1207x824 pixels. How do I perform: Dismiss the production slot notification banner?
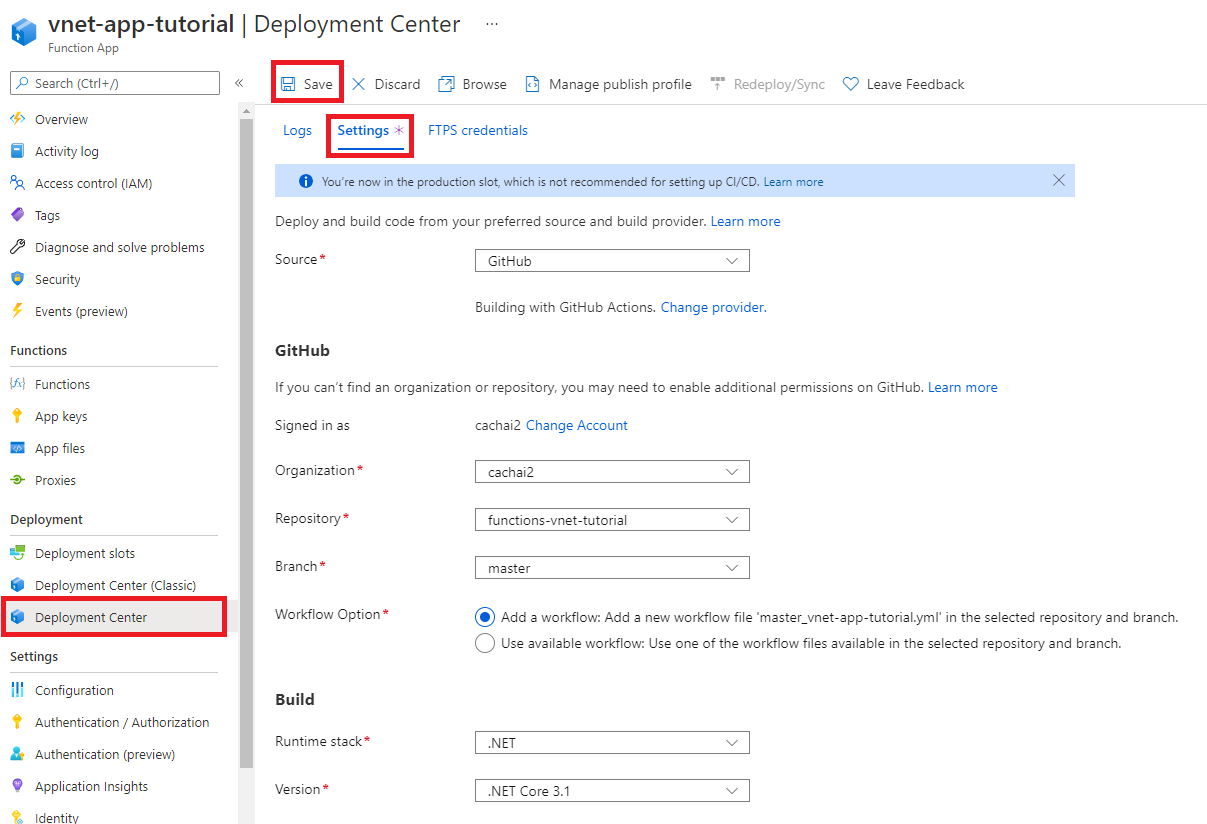point(1059,180)
